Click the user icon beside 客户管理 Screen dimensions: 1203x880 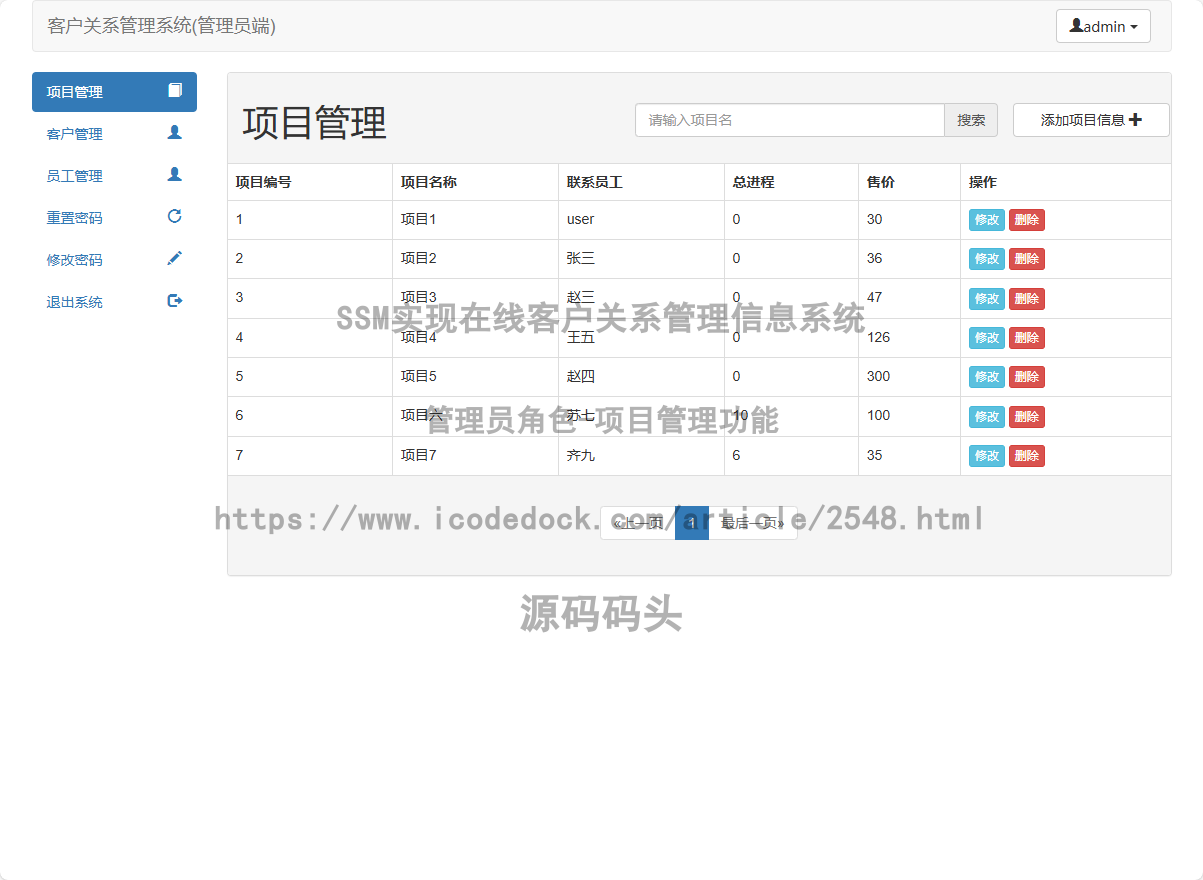point(175,132)
